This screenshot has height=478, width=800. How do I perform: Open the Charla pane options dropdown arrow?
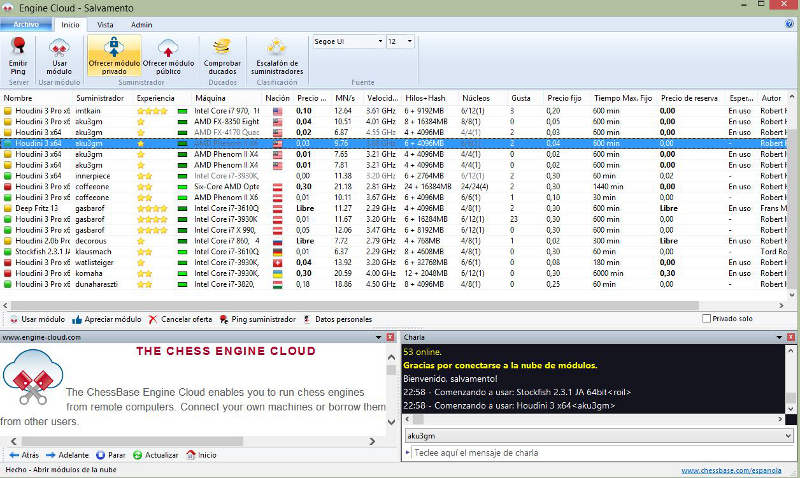pos(779,337)
